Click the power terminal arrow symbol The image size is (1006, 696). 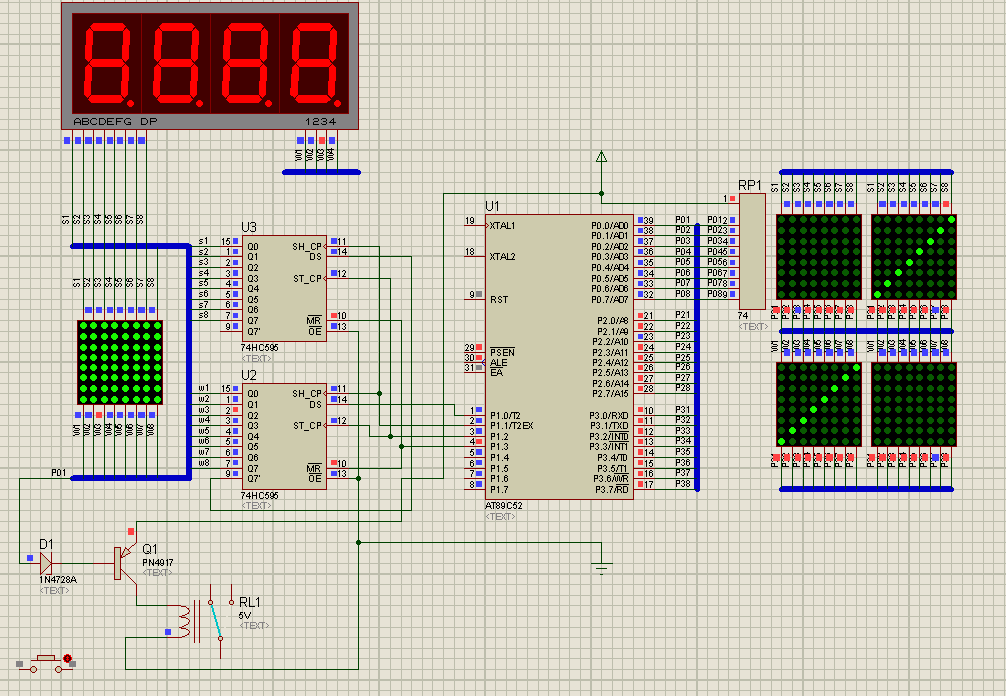tap(601, 157)
